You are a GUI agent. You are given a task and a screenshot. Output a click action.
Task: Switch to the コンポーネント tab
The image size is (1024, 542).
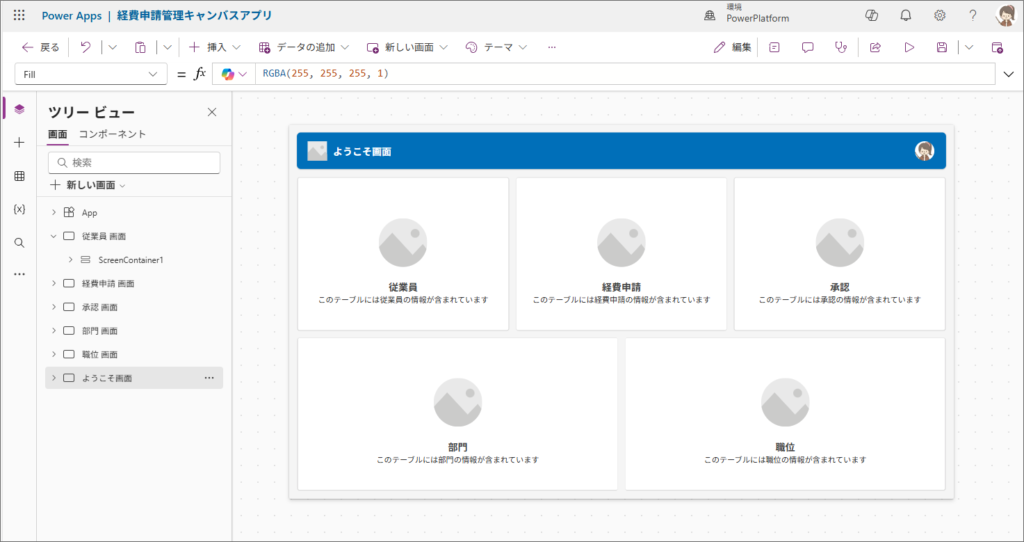[x=112, y=134]
